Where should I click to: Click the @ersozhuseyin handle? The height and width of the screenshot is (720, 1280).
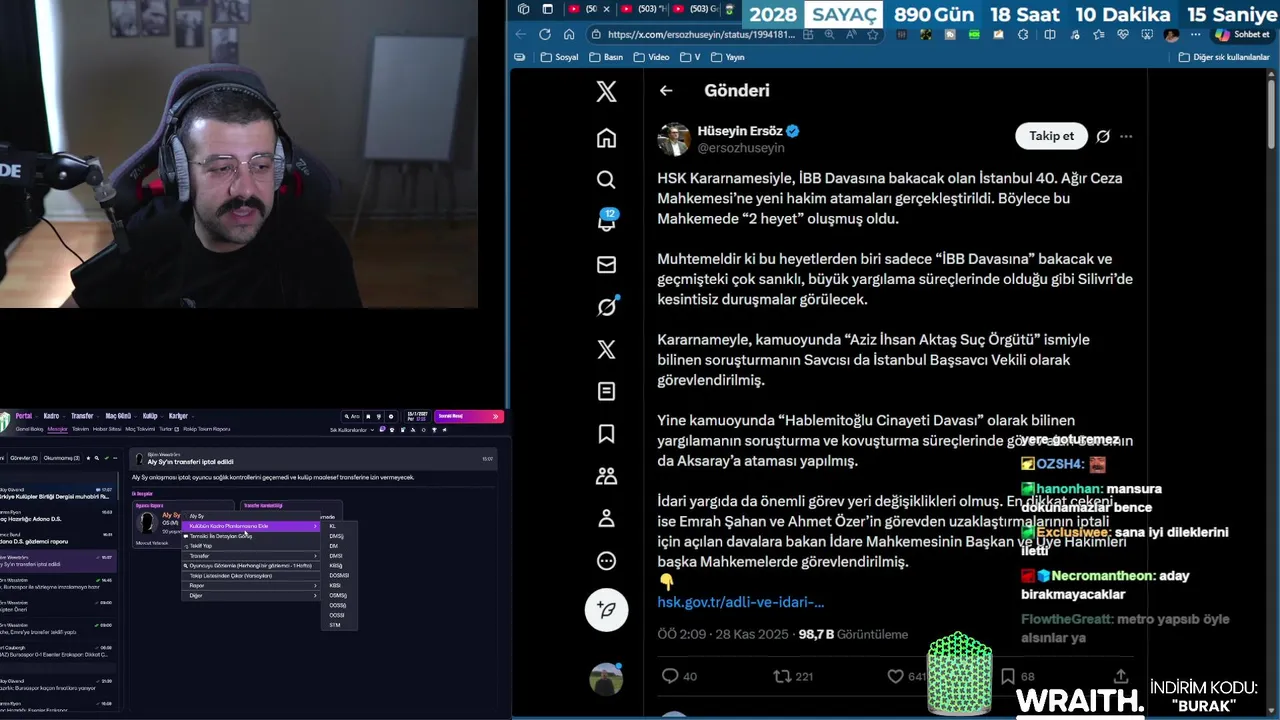point(741,148)
